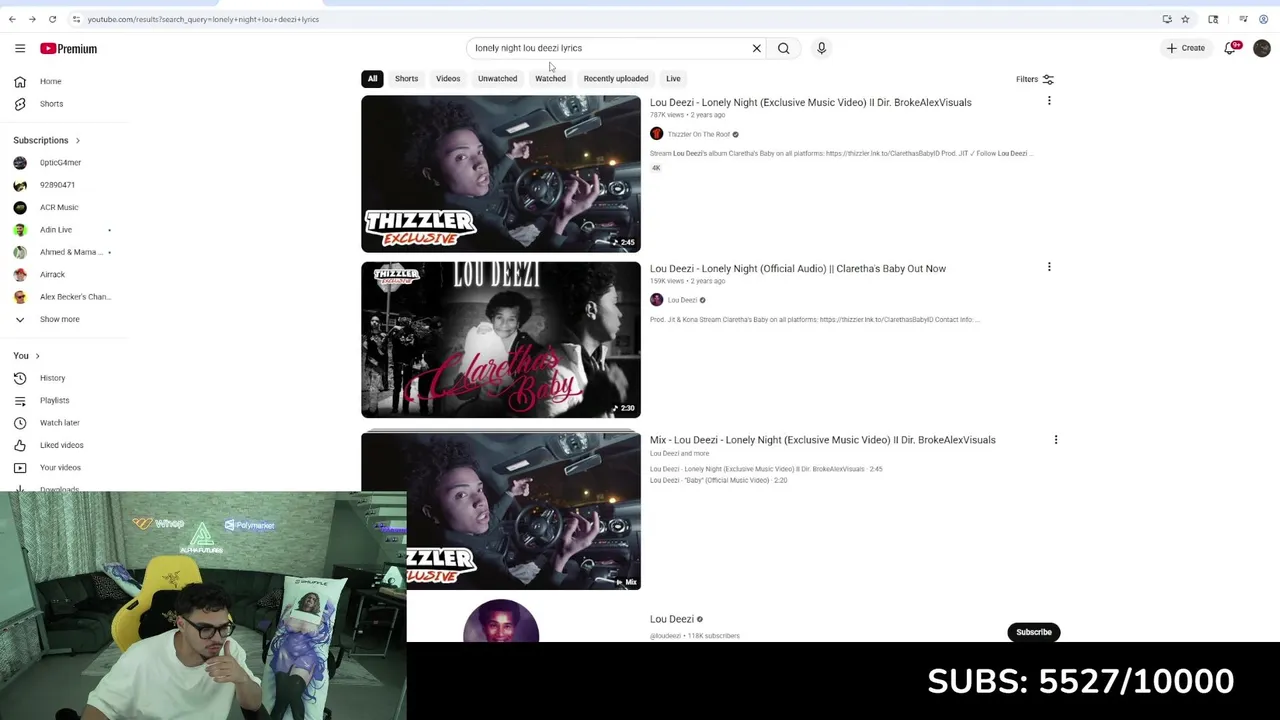The height and width of the screenshot is (720, 1280).
Task: Select the Shorts filter chip
Action: click(x=406, y=78)
